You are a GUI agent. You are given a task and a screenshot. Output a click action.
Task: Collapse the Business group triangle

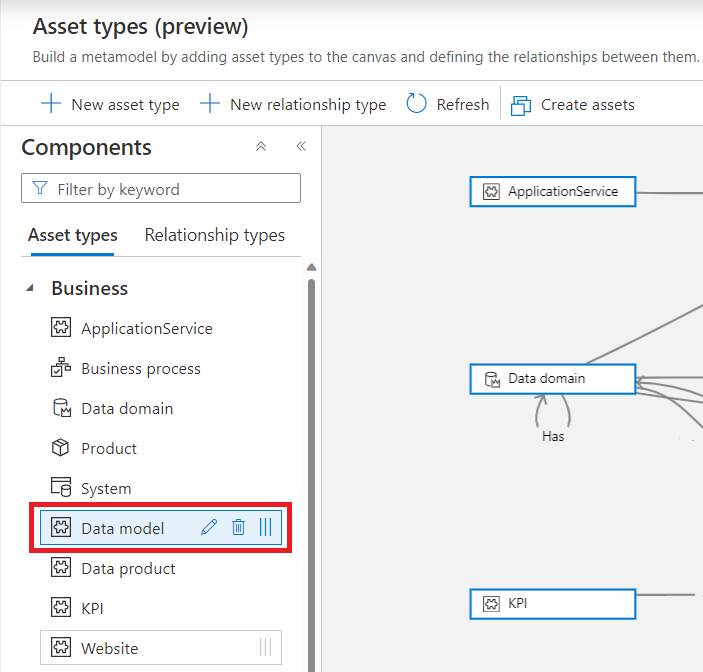point(30,288)
